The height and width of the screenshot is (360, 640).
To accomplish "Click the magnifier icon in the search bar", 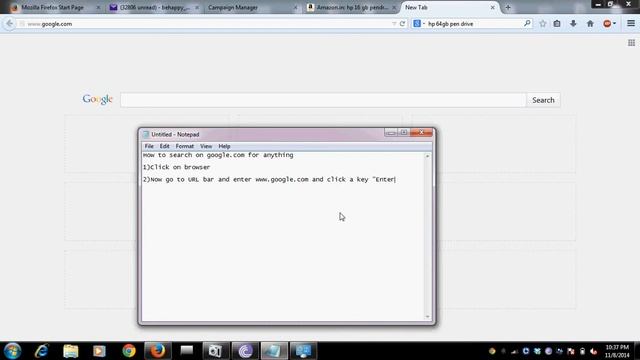I will pyautogui.click(x=527, y=24).
